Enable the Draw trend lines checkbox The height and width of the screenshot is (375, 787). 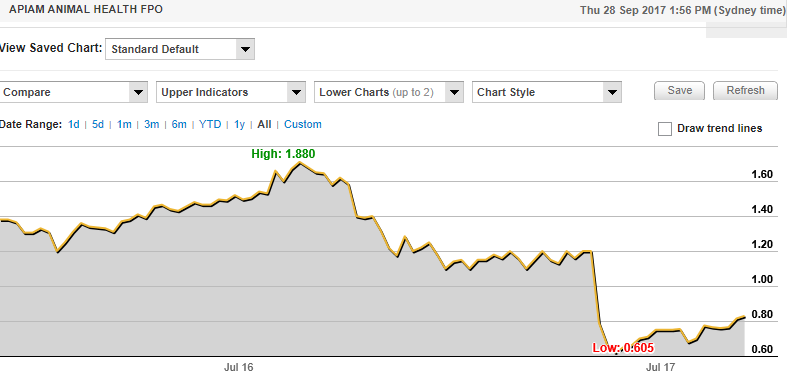tap(665, 129)
